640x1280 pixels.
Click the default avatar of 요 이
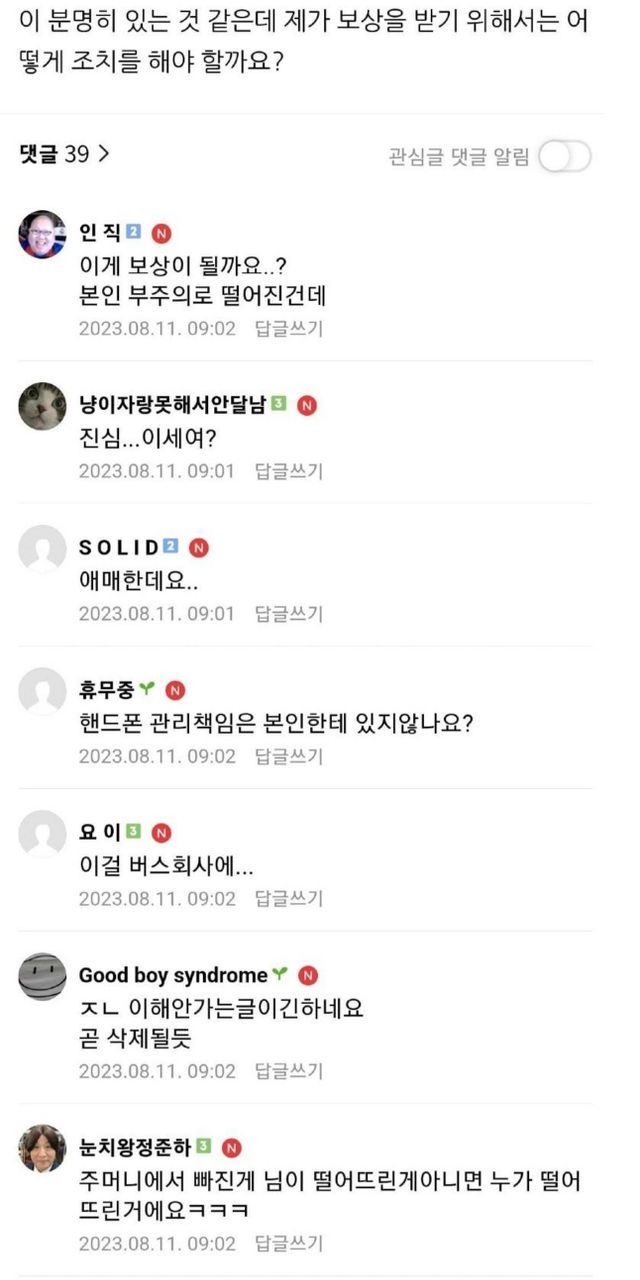[42, 834]
